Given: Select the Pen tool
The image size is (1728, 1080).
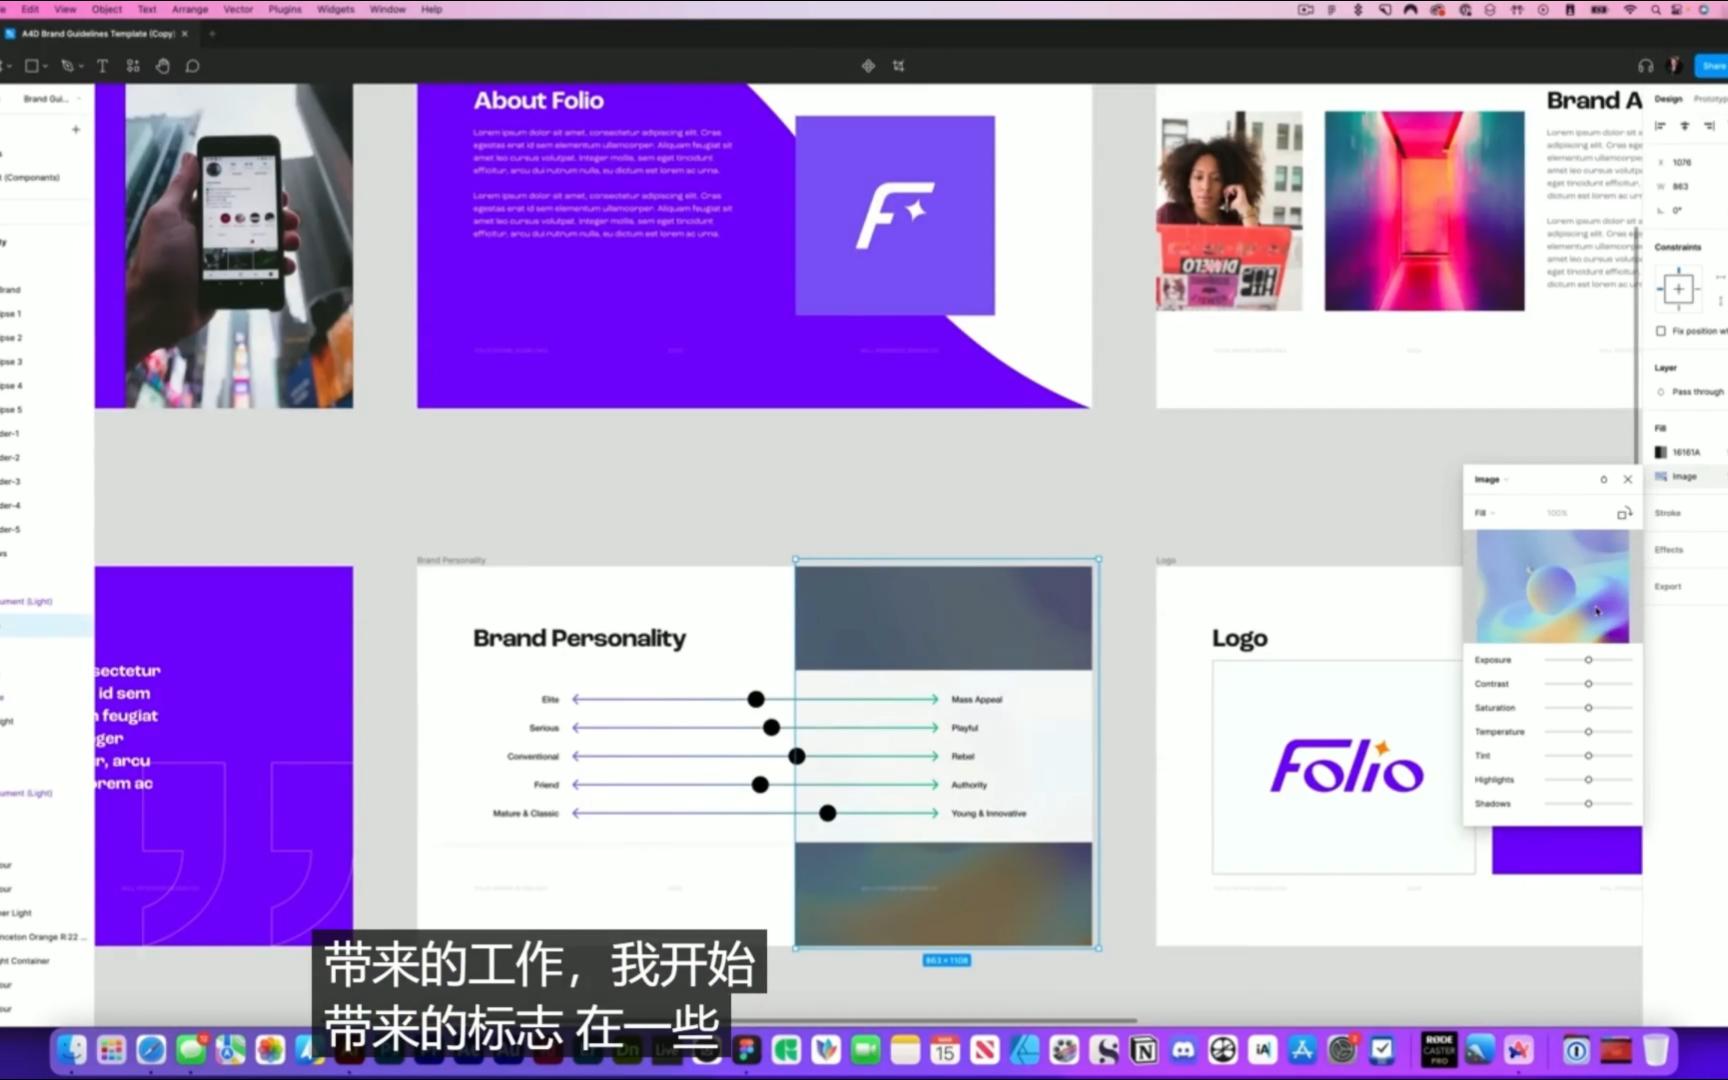Looking at the screenshot, I should [67, 66].
